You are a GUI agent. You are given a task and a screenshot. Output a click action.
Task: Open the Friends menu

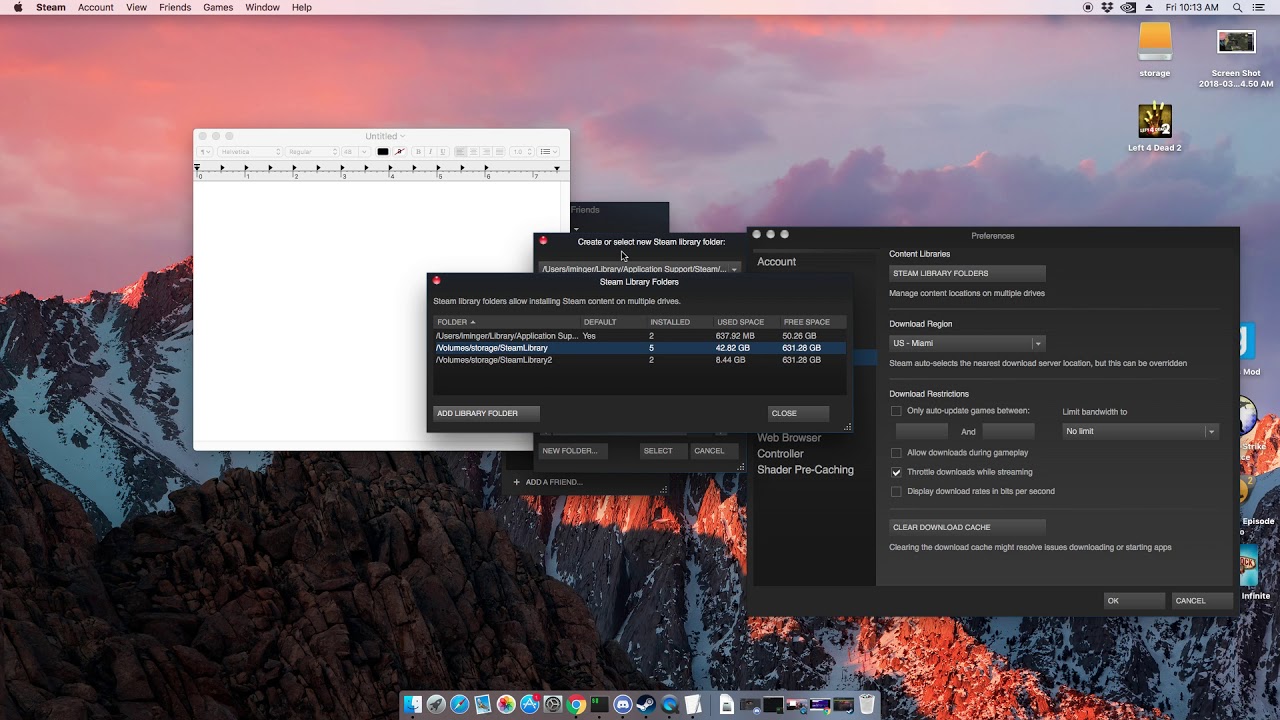(175, 7)
